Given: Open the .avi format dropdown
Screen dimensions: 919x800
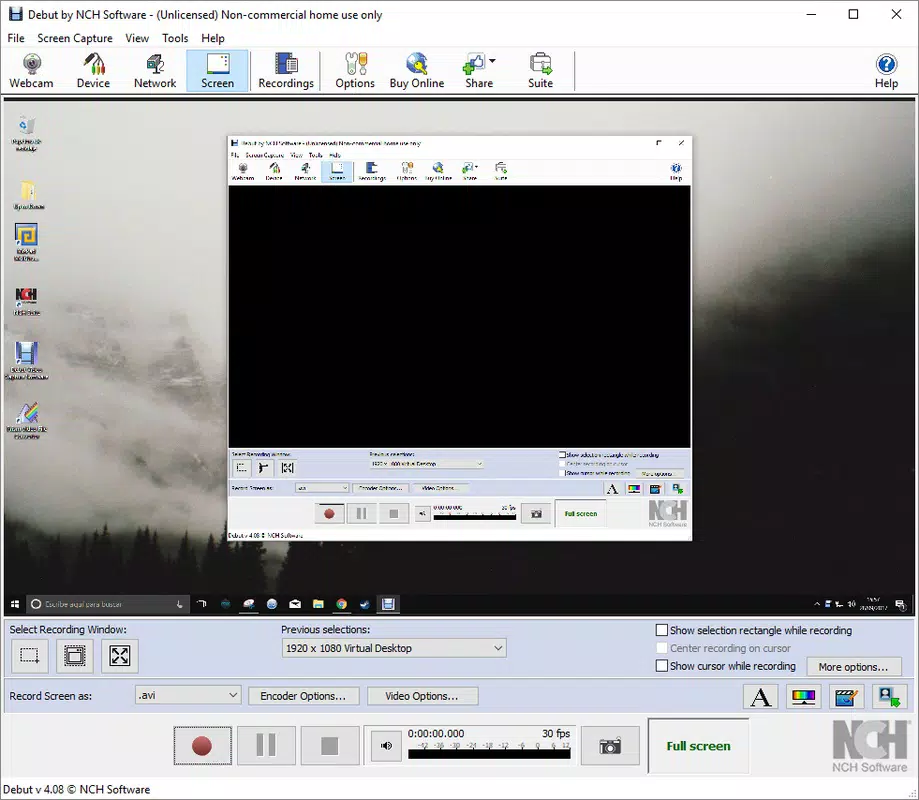Looking at the screenshot, I should point(188,696).
